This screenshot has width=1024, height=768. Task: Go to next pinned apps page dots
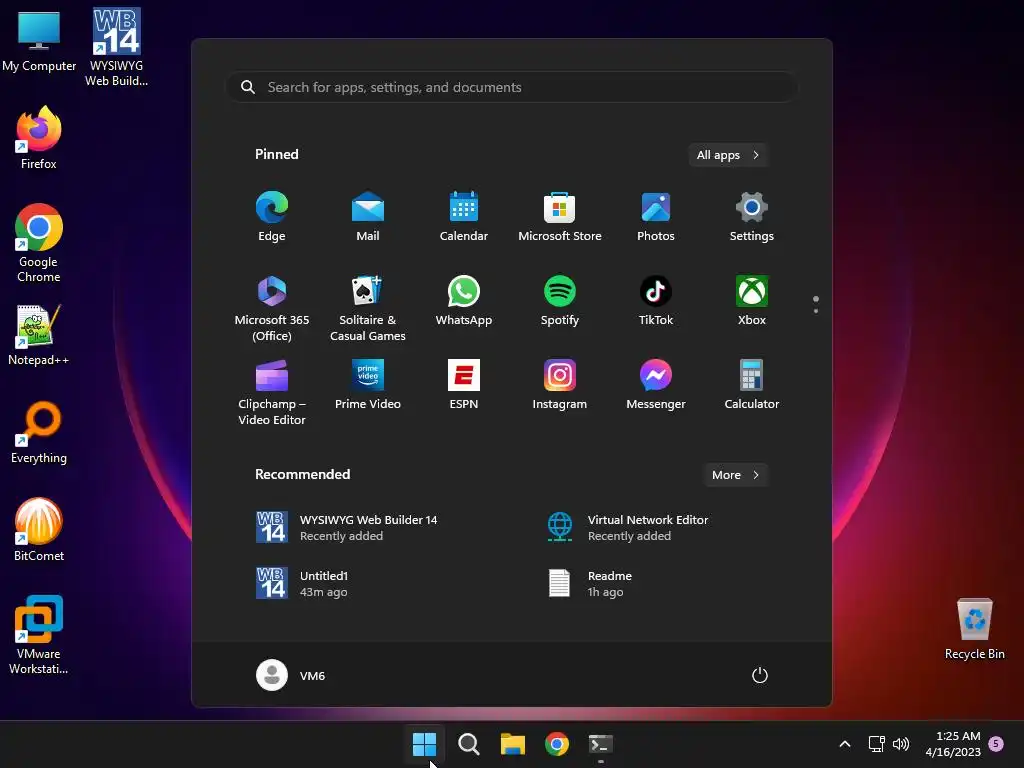click(816, 304)
